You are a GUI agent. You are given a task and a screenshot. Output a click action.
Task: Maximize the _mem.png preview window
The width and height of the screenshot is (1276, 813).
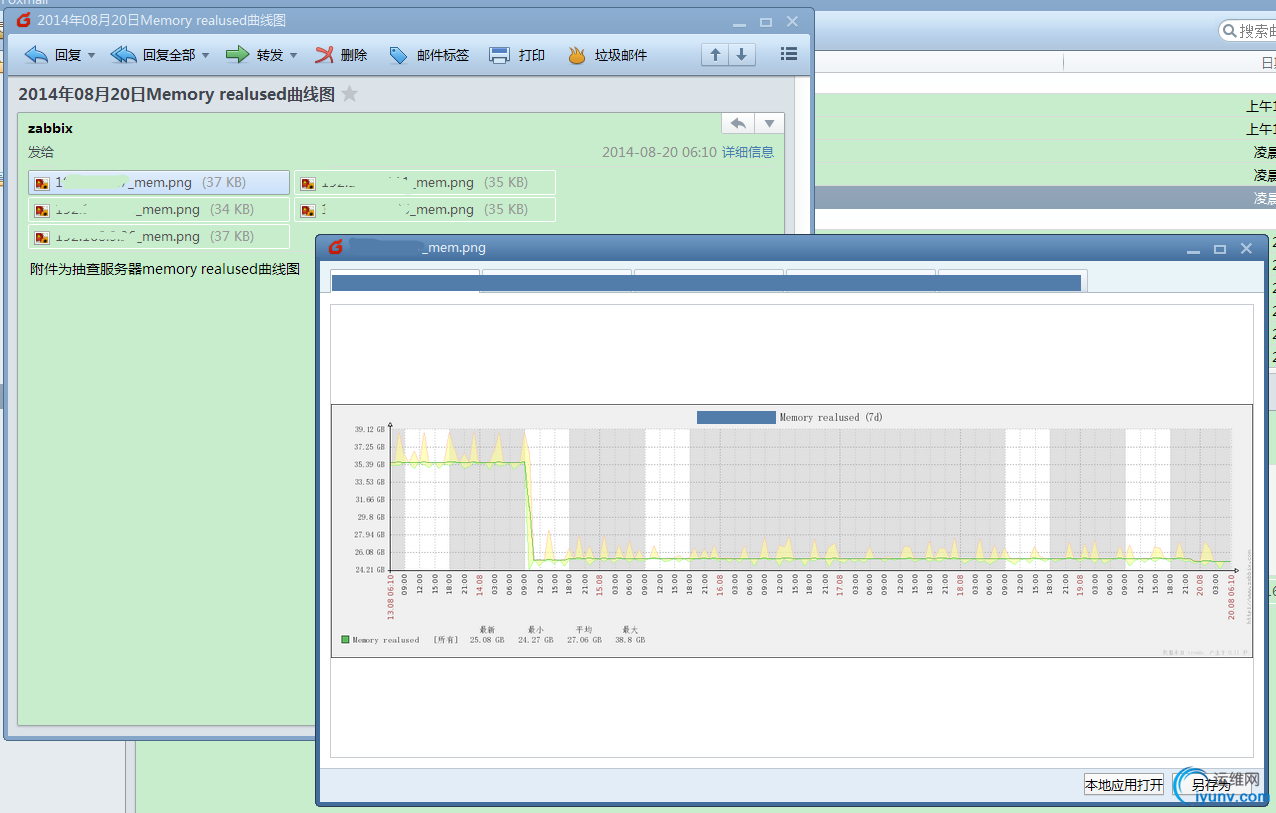[x=1219, y=248]
